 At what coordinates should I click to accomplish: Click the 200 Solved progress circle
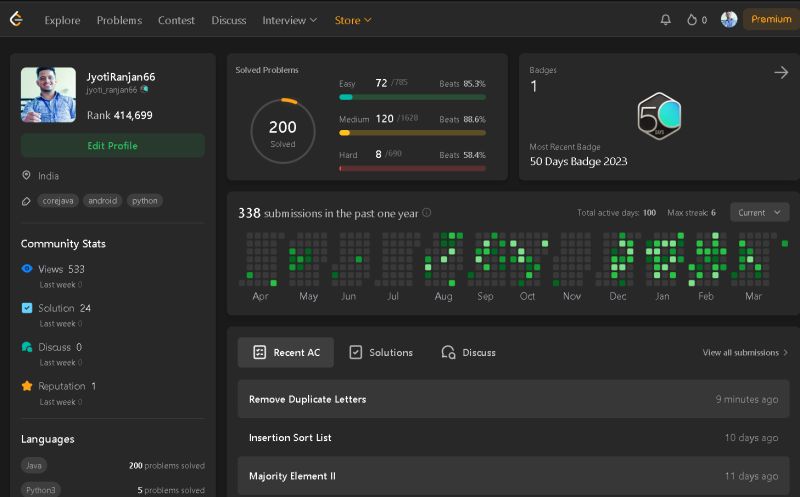point(283,131)
